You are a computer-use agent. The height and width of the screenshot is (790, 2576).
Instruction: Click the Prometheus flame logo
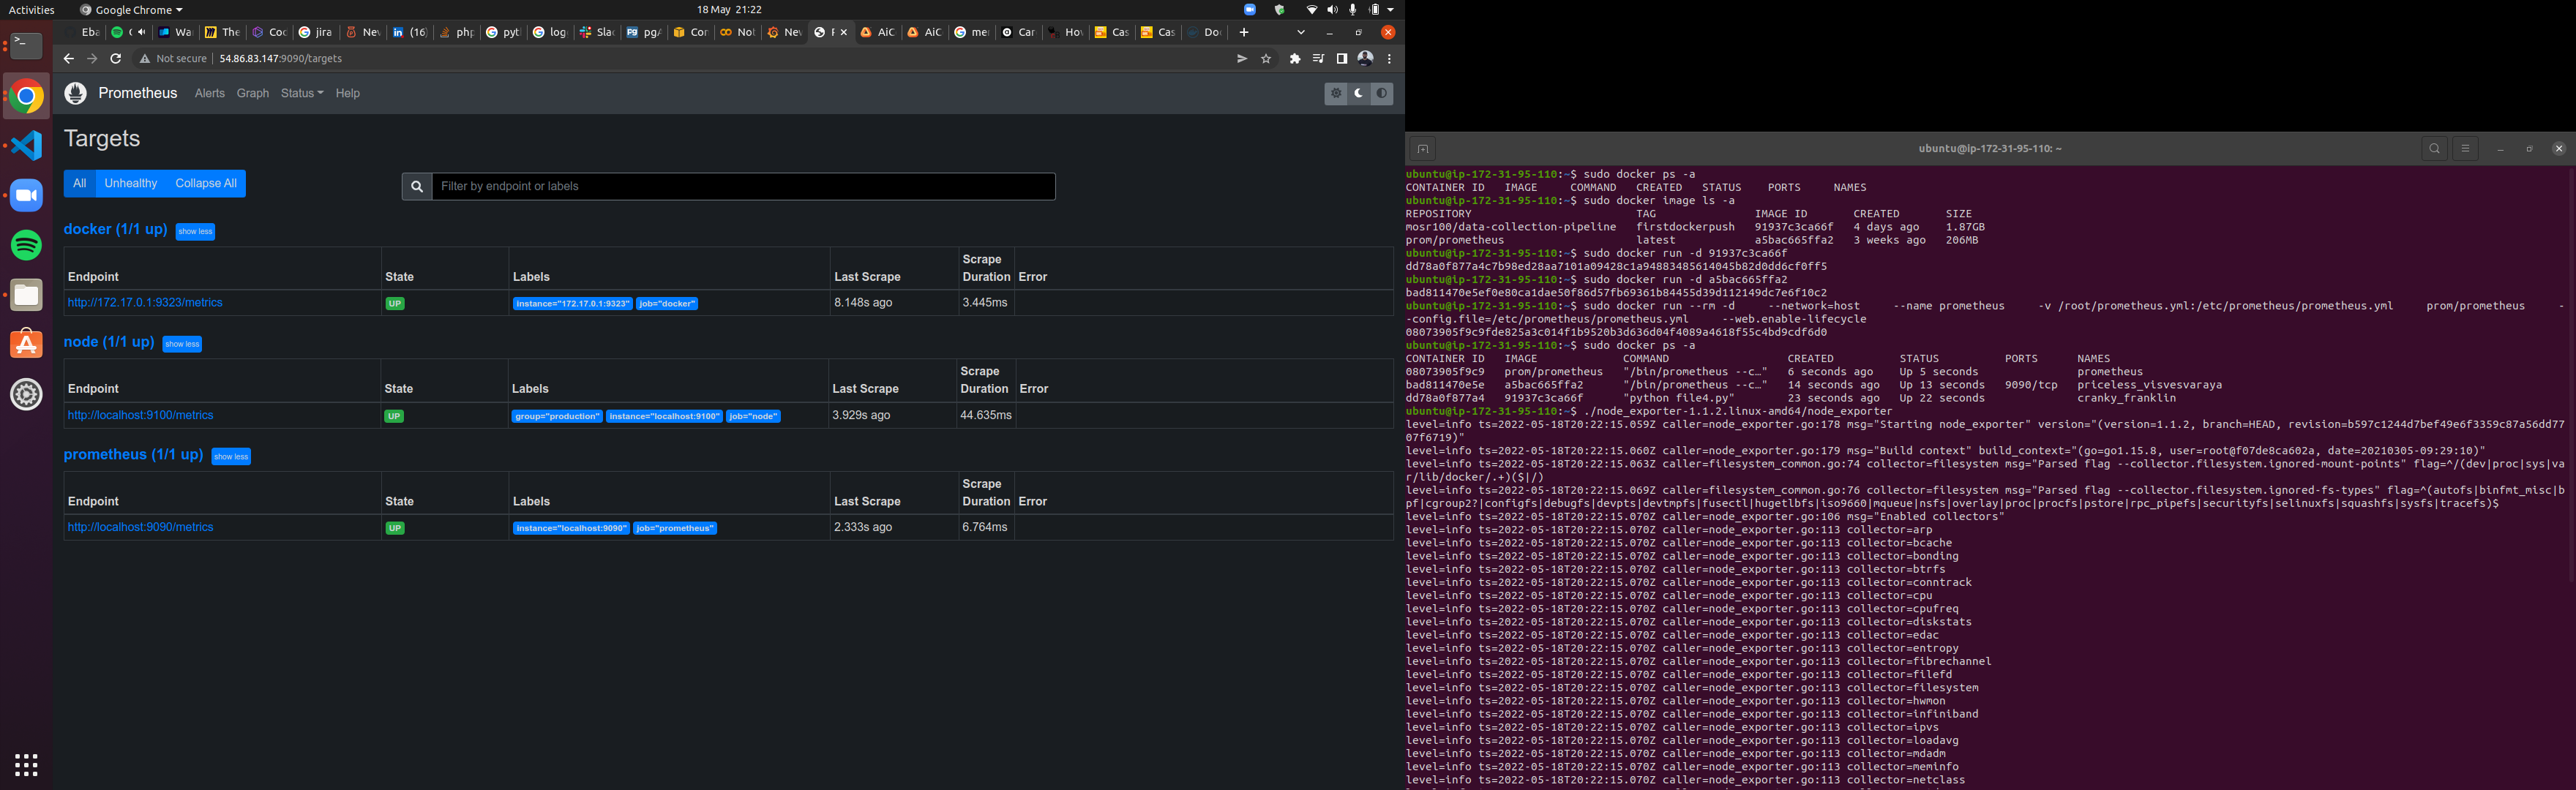75,93
